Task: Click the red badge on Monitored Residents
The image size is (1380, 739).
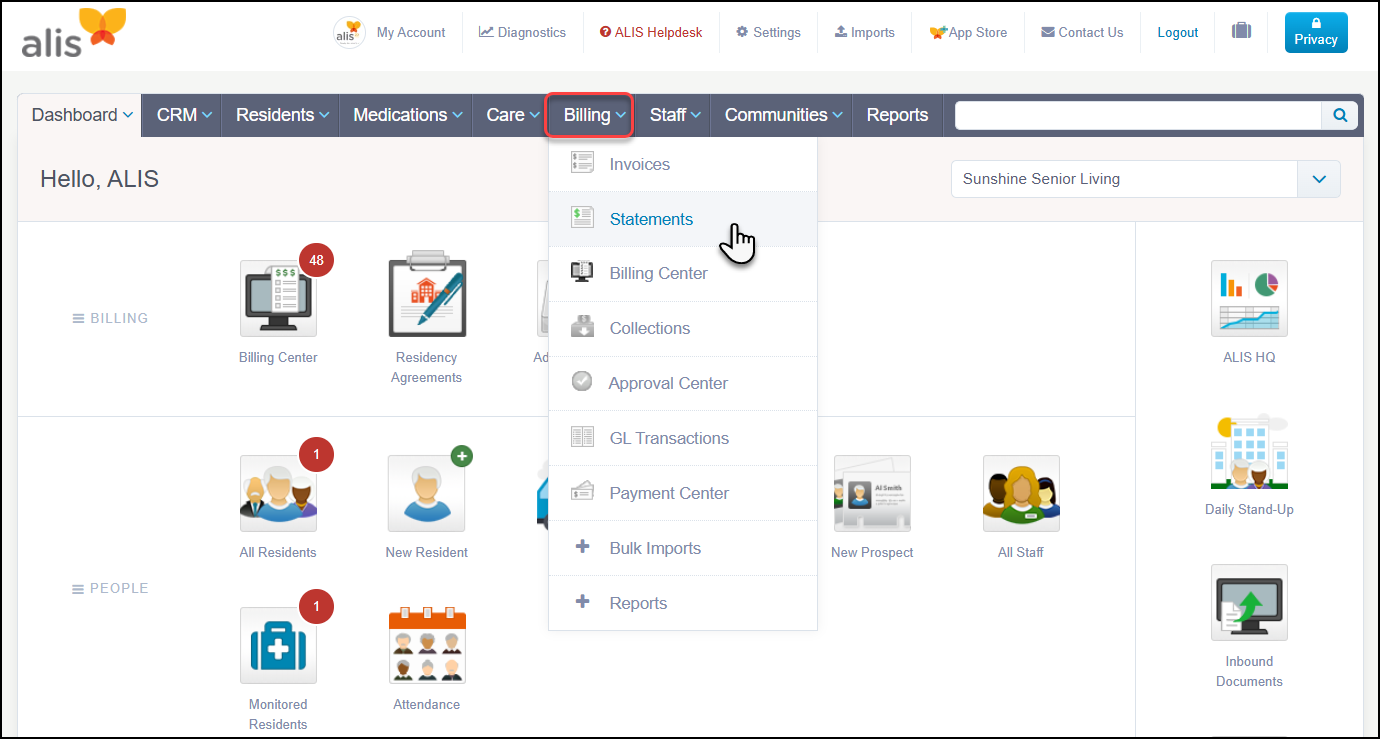Action: click(316, 606)
